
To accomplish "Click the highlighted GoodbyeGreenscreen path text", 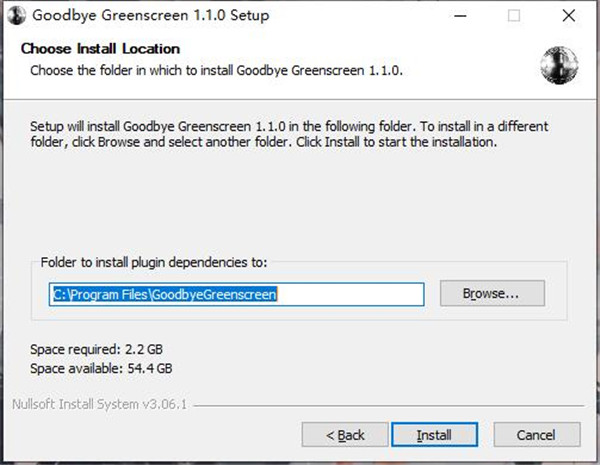I will pos(165,294).
